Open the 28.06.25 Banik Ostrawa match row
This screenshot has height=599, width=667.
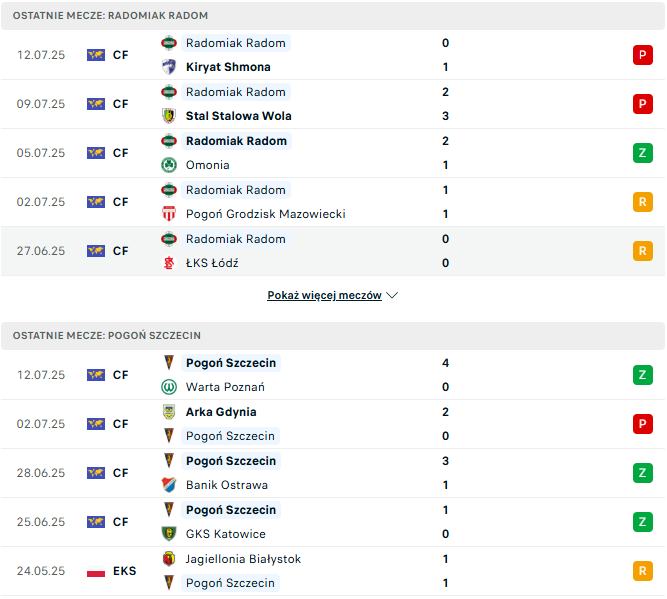(333, 473)
